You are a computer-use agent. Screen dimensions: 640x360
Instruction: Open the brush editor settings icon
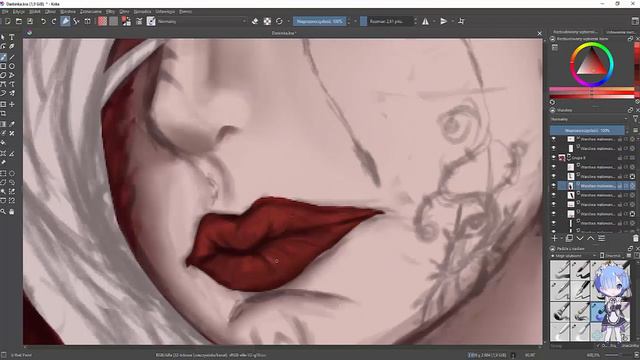[139, 21]
